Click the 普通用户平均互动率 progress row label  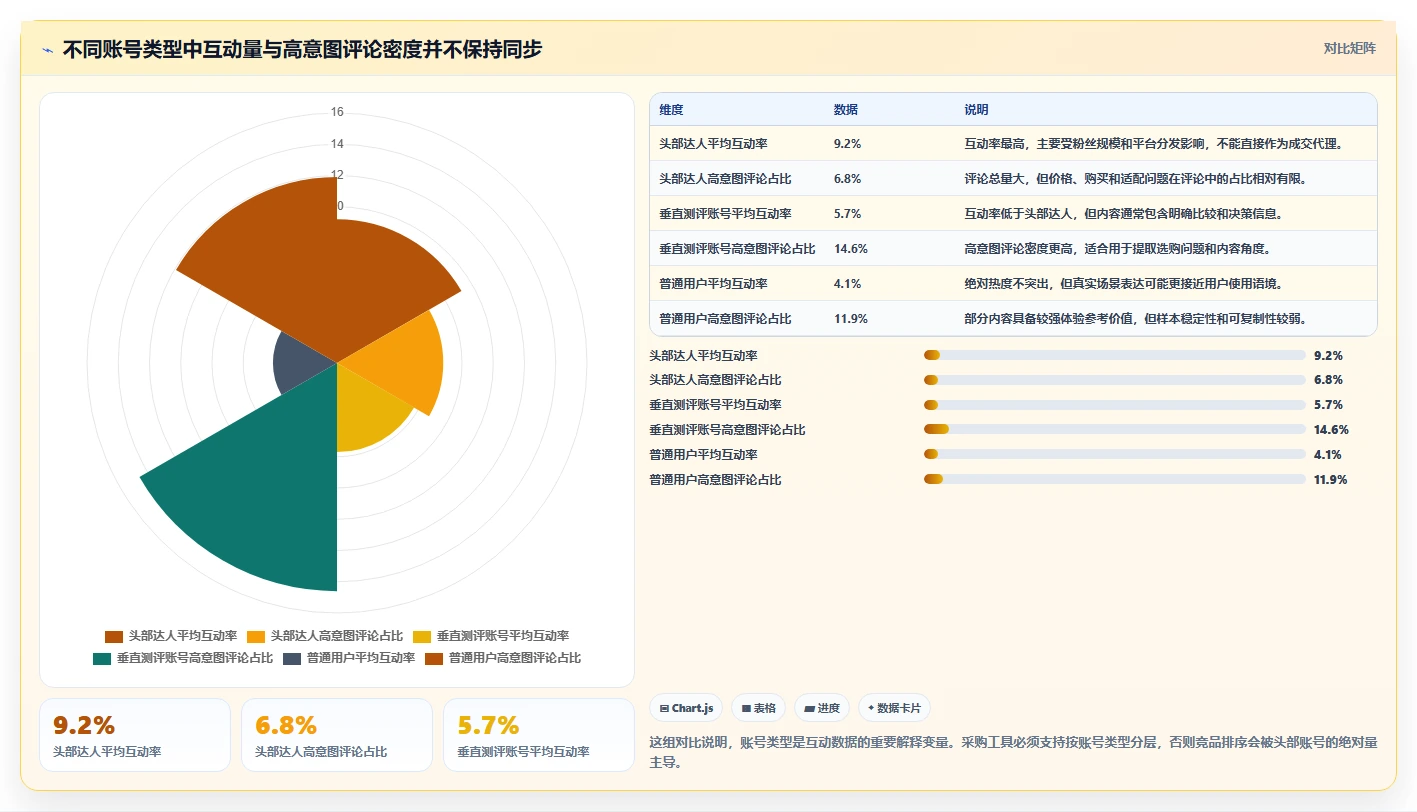tap(704, 455)
